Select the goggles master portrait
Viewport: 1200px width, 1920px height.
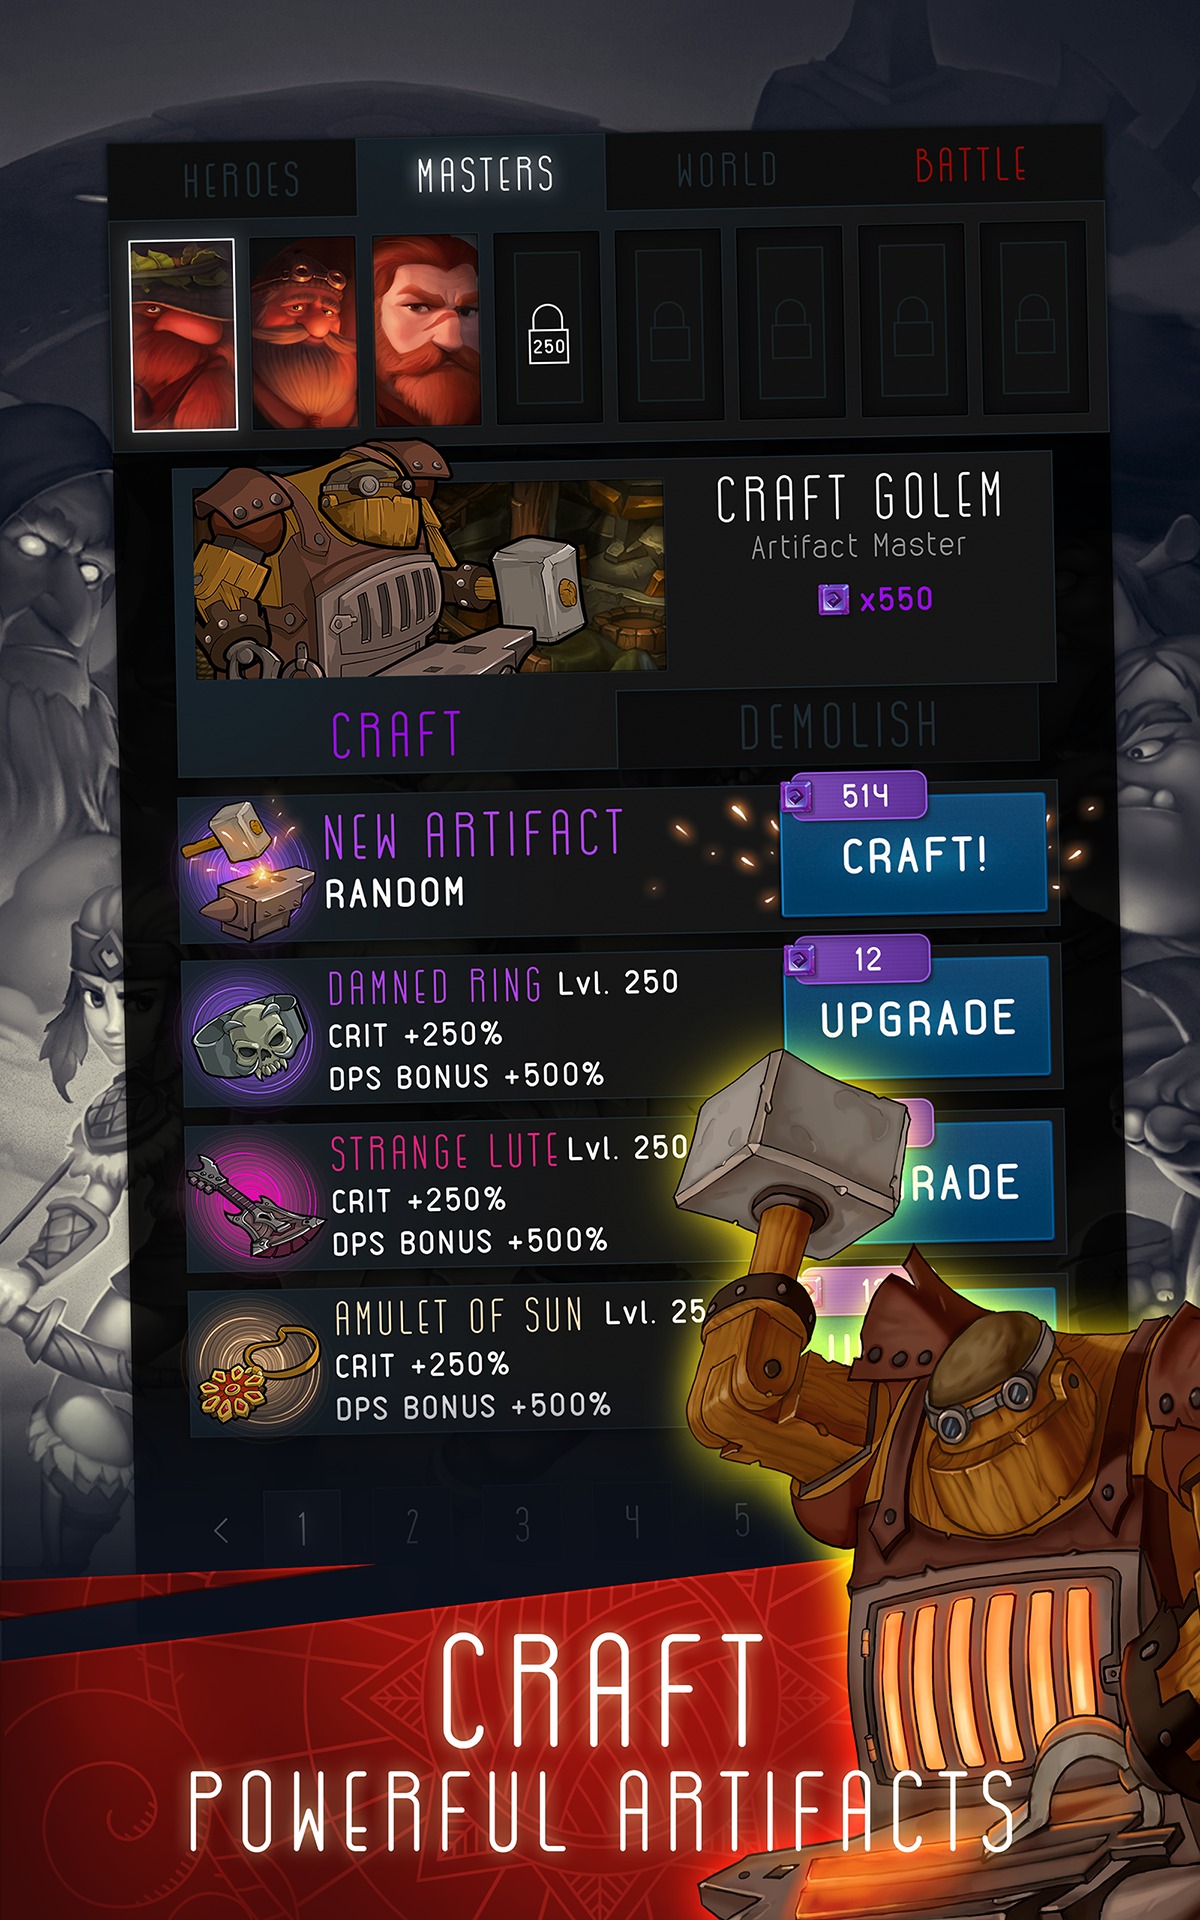point(304,333)
